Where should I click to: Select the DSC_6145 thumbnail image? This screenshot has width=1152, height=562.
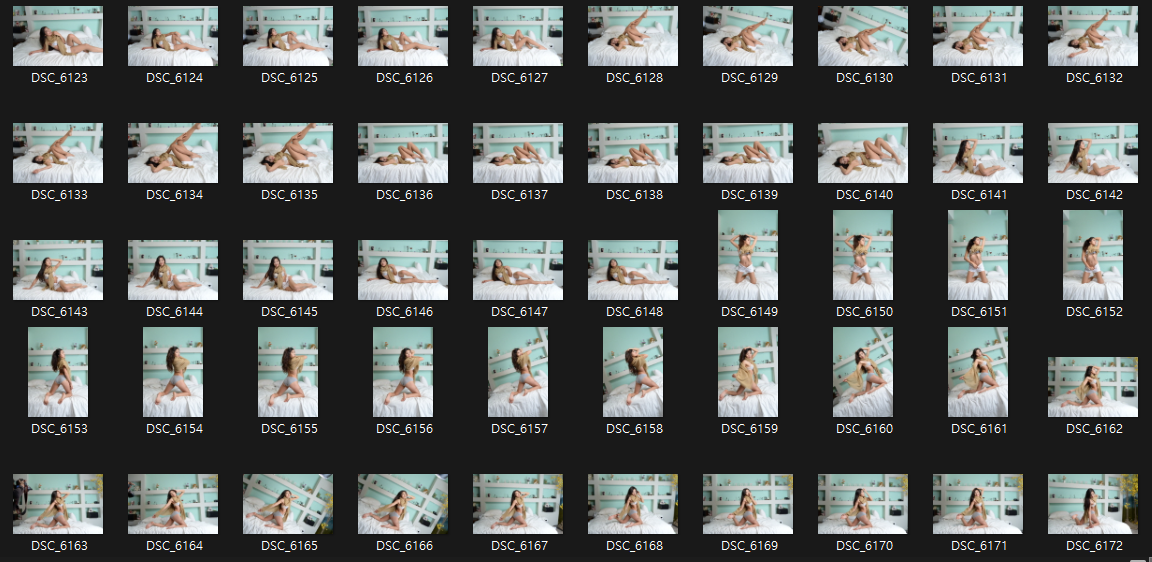click(288, 270)
